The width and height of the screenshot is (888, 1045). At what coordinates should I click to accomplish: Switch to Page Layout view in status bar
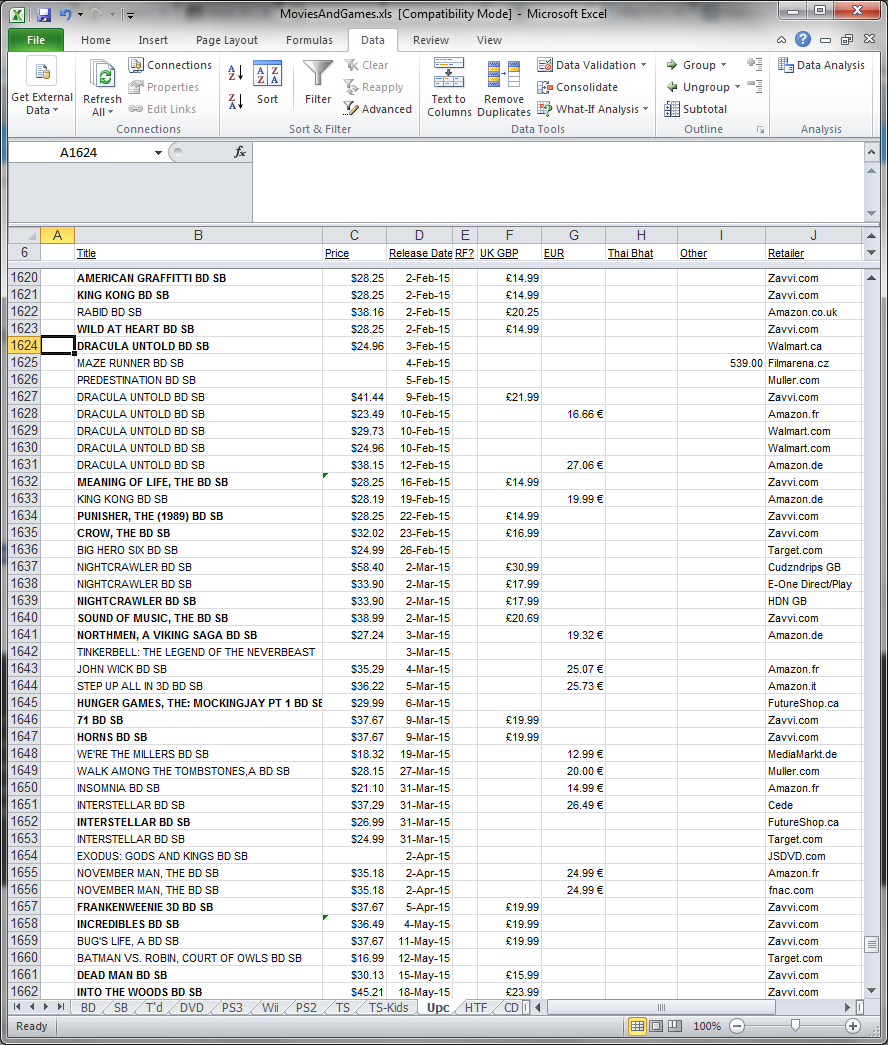656,1026
